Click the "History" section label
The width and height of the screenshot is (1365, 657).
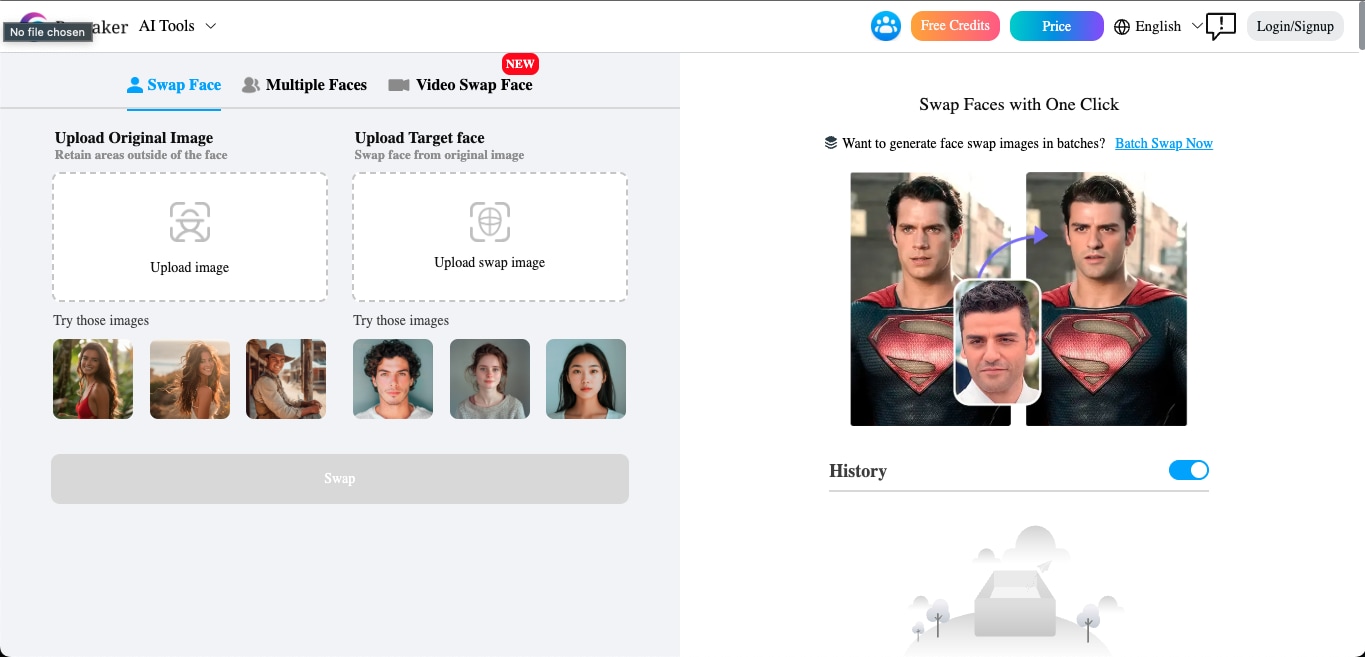tap(858, 471)
